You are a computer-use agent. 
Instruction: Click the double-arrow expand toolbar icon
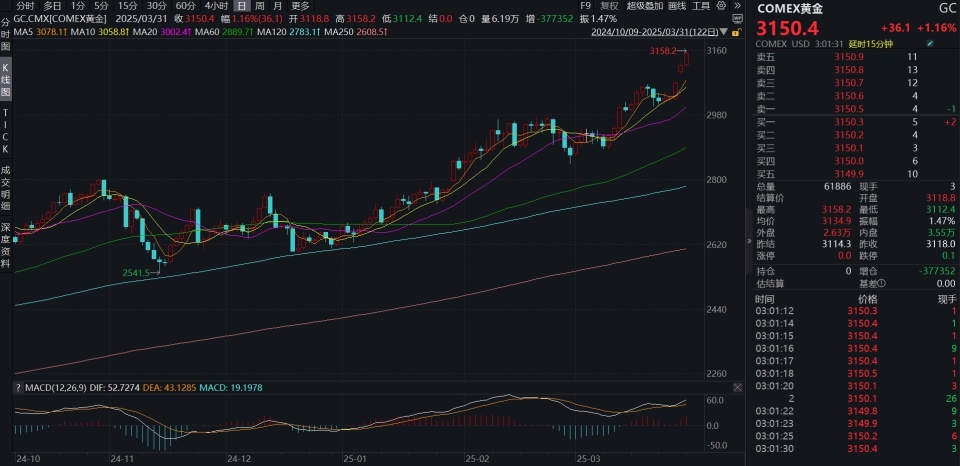(x=738, y=6)
